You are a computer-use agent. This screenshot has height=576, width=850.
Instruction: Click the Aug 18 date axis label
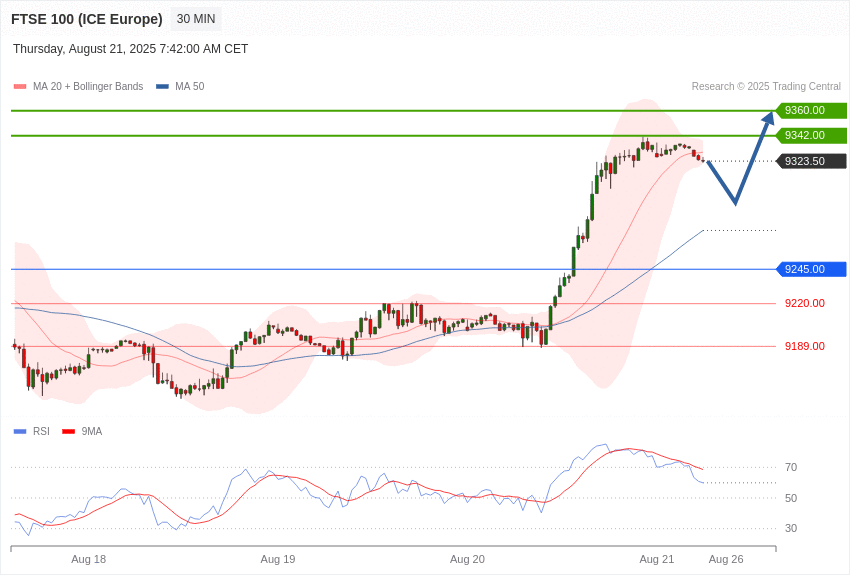tap(88, 559)
